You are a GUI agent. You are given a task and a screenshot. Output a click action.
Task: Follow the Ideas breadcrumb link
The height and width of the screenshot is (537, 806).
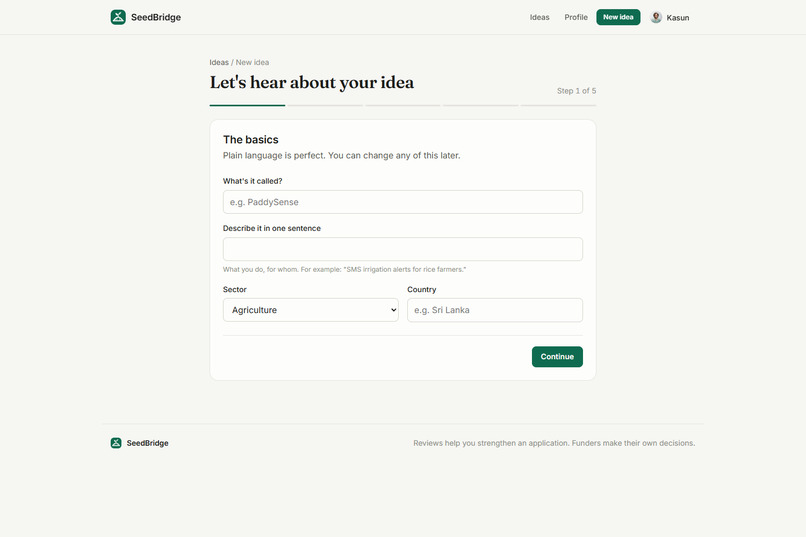coord(219,62)
